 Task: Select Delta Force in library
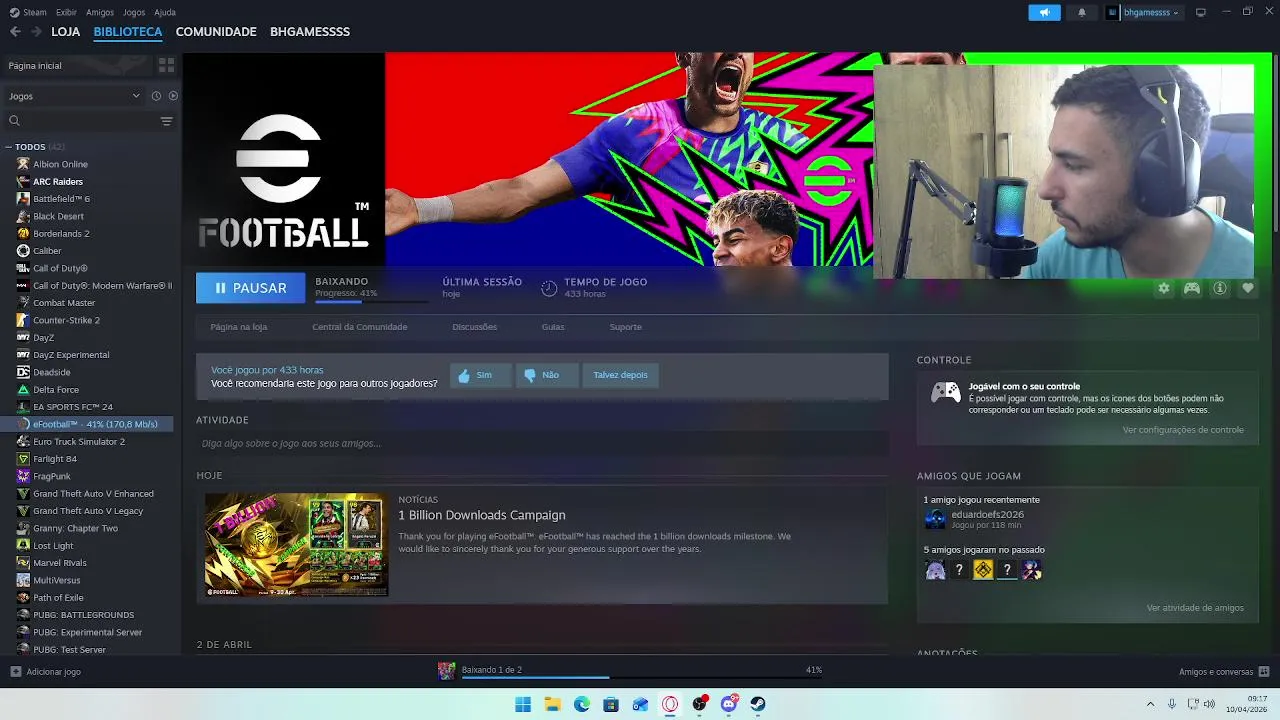tap(56, 390)
